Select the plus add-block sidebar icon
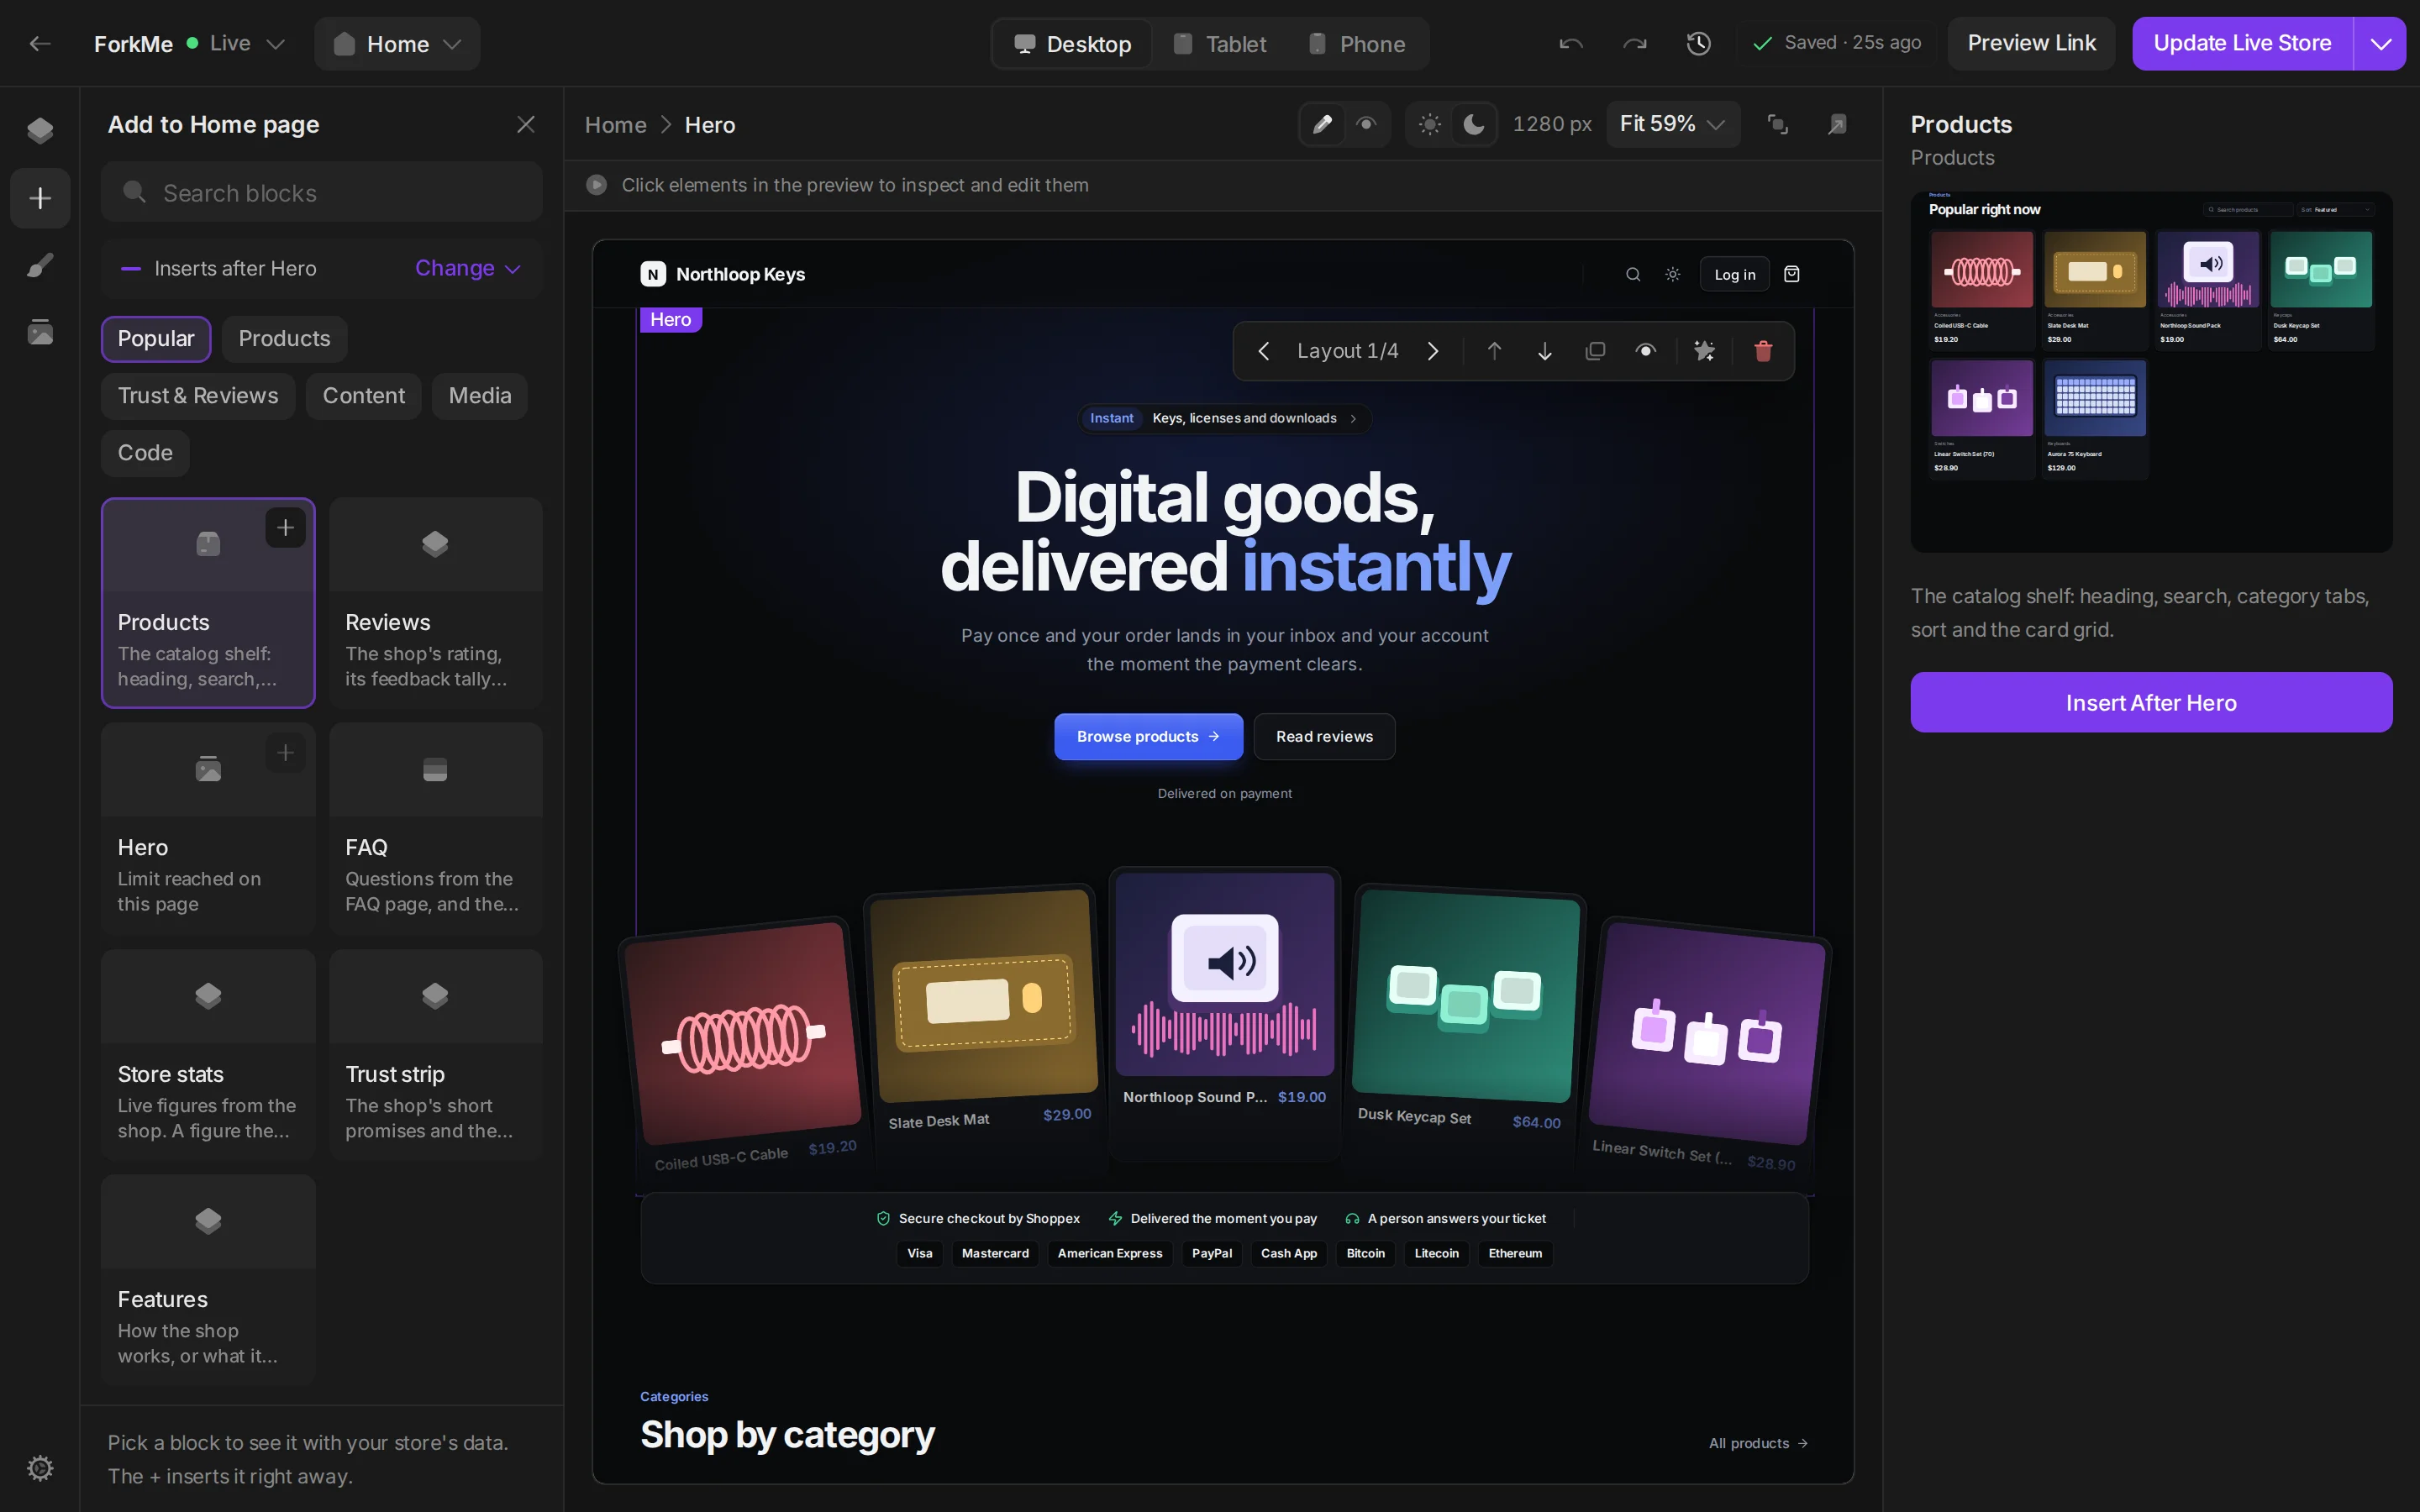This screenshot has height=1512, width=2420. tap(40, 198)
